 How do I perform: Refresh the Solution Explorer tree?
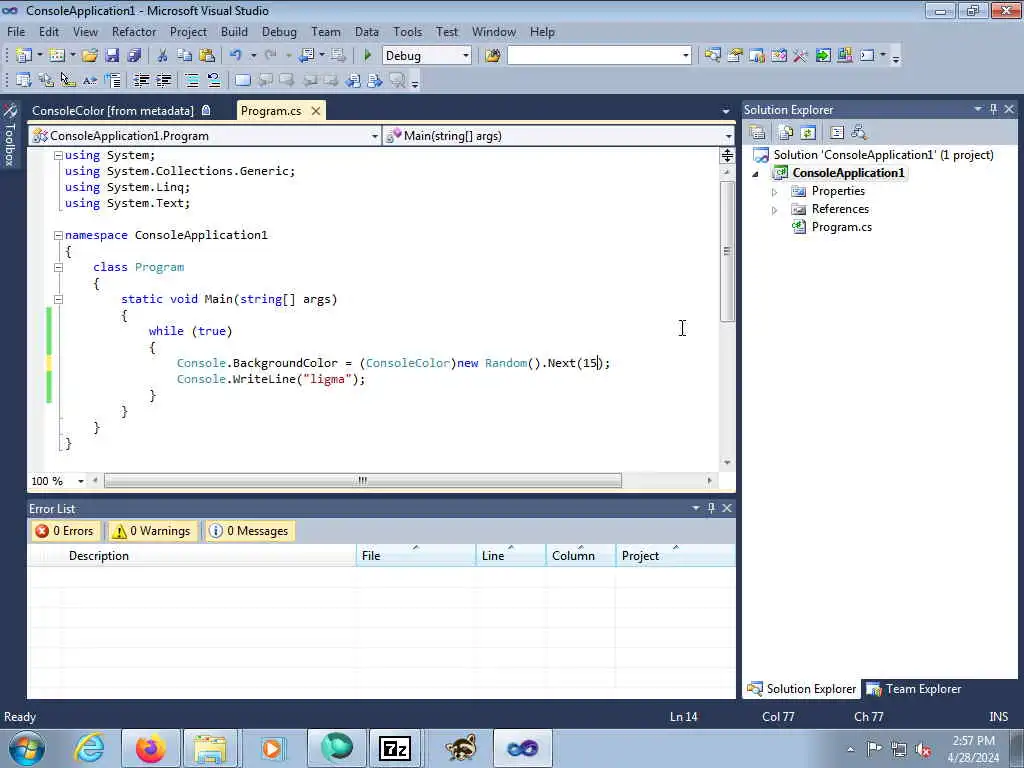[x=808, y=133]
